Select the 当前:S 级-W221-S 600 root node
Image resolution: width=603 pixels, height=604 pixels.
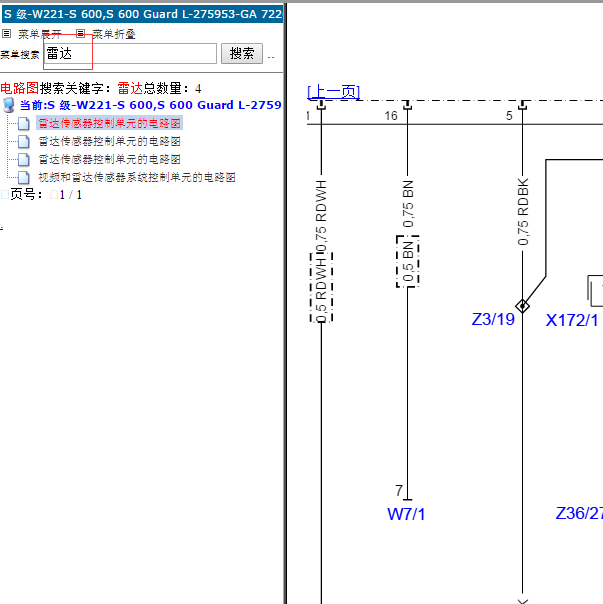pyautogui.click(x=151, y=105)
